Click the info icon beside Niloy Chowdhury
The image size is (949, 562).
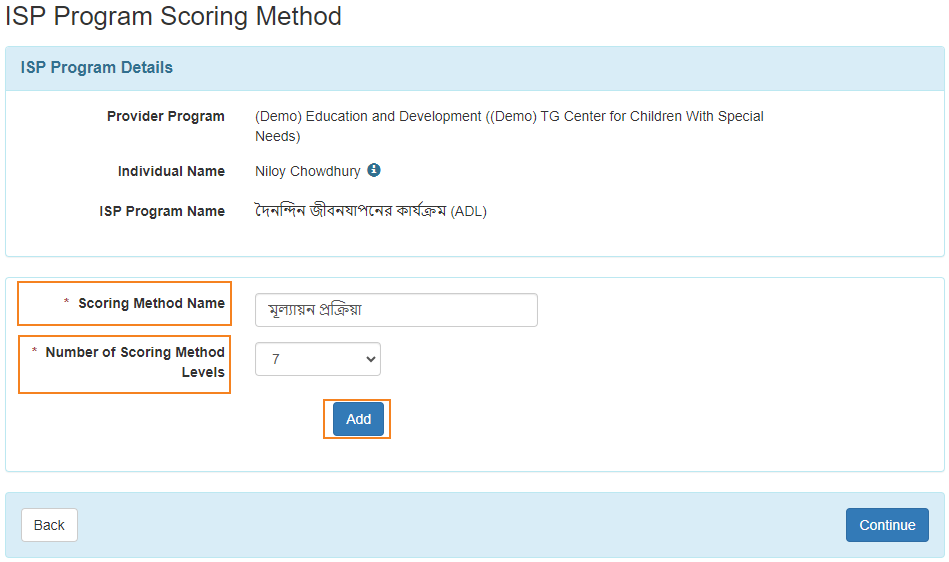[374, 170]
